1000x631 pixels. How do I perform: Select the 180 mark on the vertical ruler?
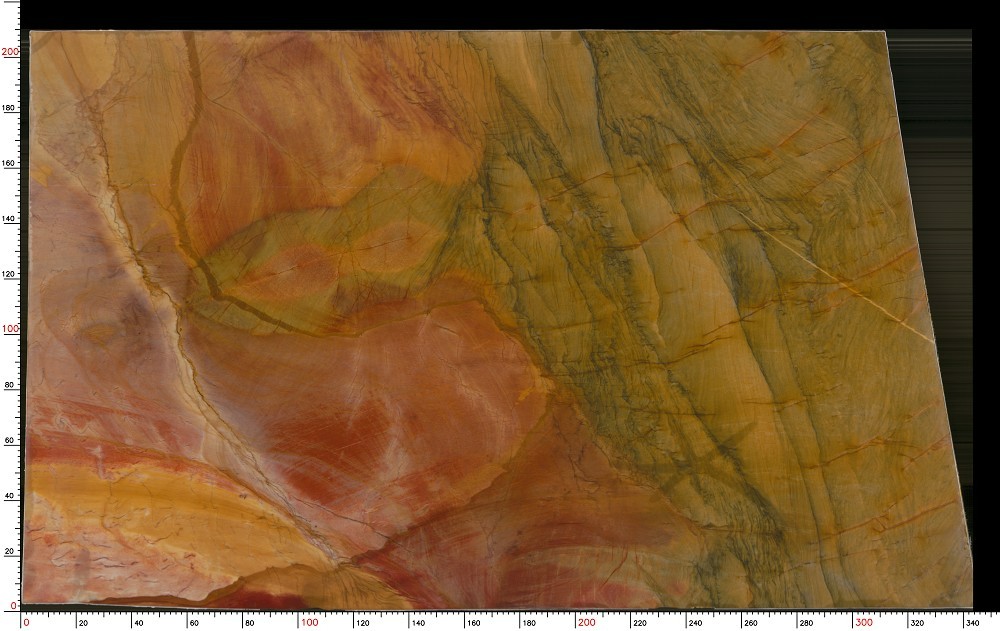[8, 107]
